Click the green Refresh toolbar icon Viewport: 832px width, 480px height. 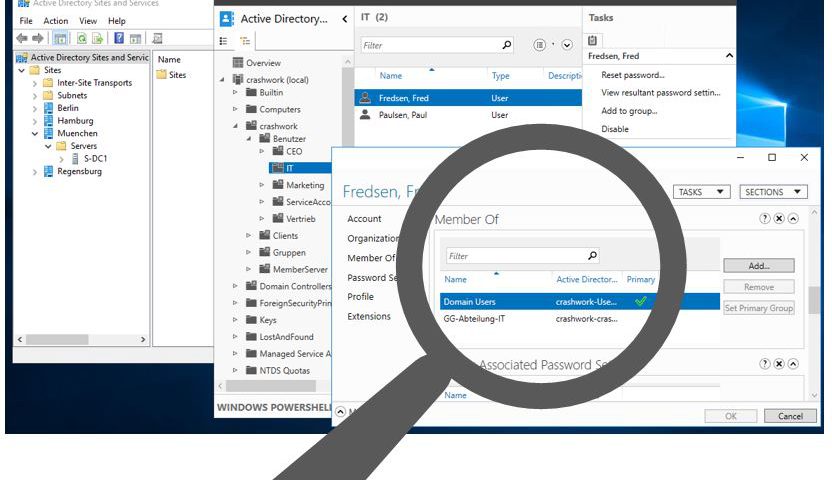pyautogui.click(x=82, y=38)
